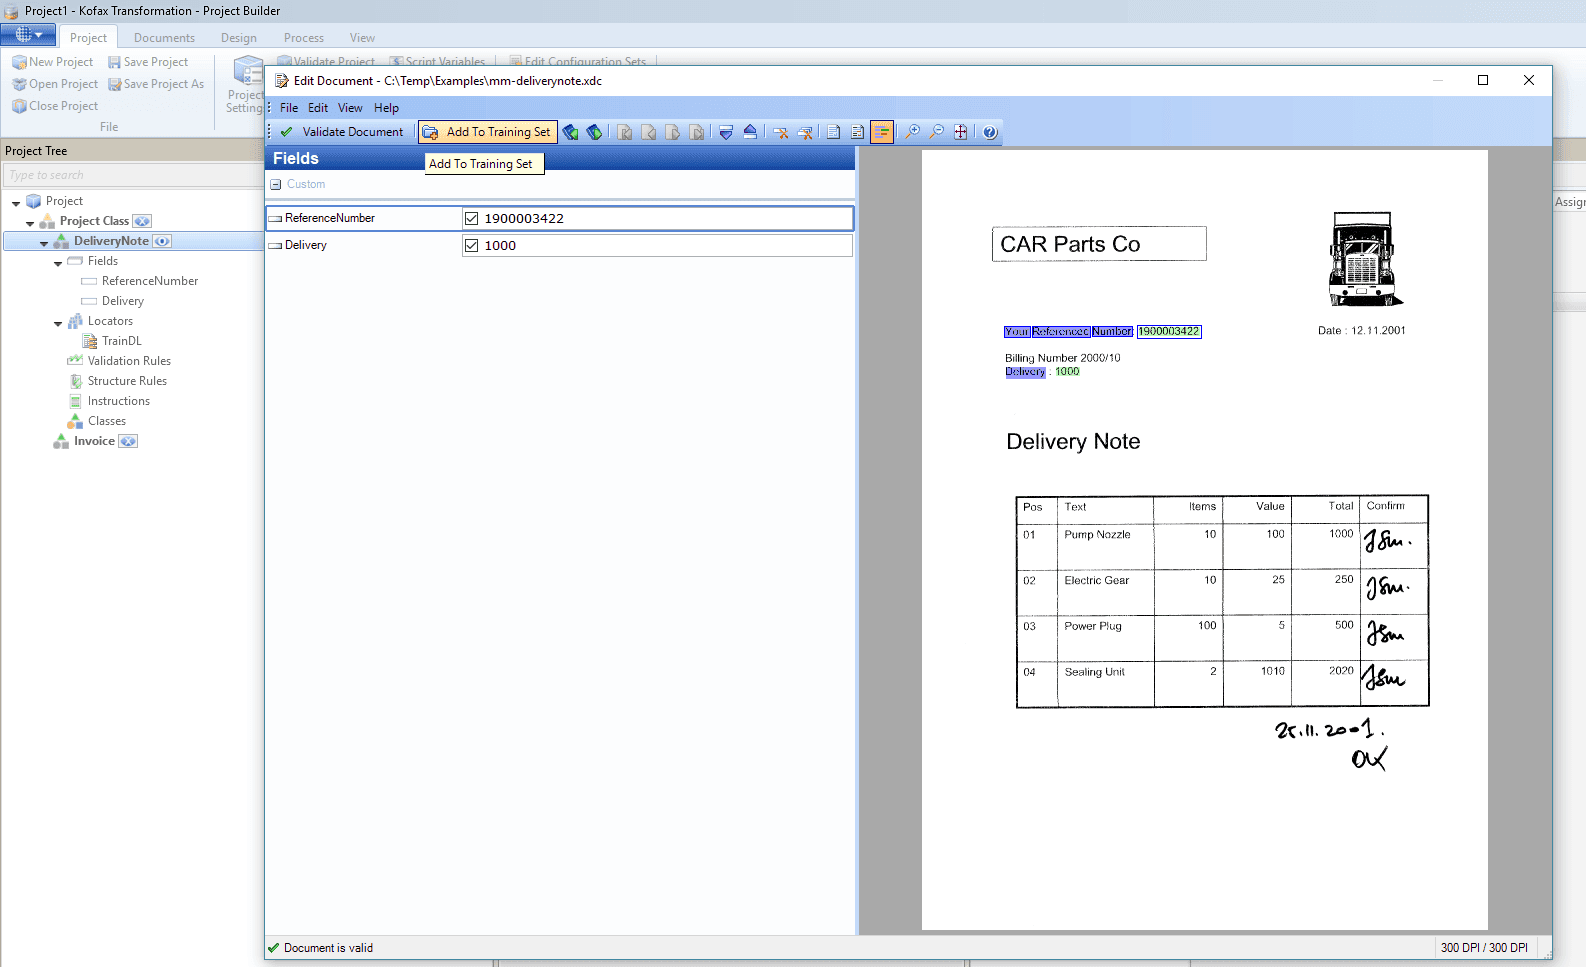Viewport: 1586px width, 967px height.
Task: Collapse the Custom fields group
Action: 276,184
